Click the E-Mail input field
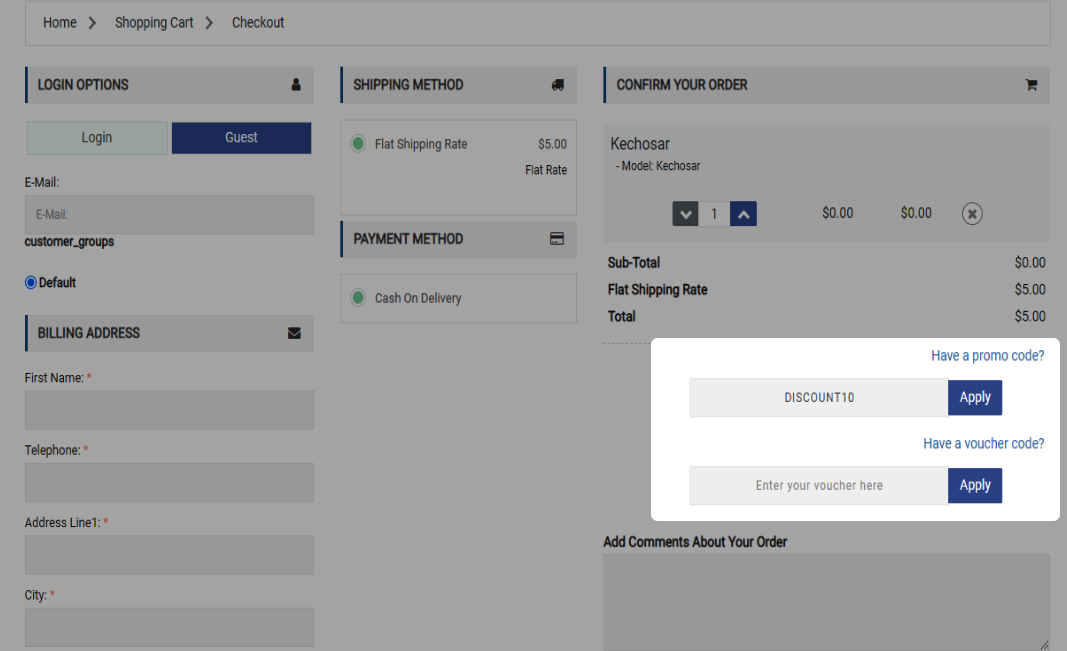The height and width of the screenshot is (651, 1067). [169, 215]
